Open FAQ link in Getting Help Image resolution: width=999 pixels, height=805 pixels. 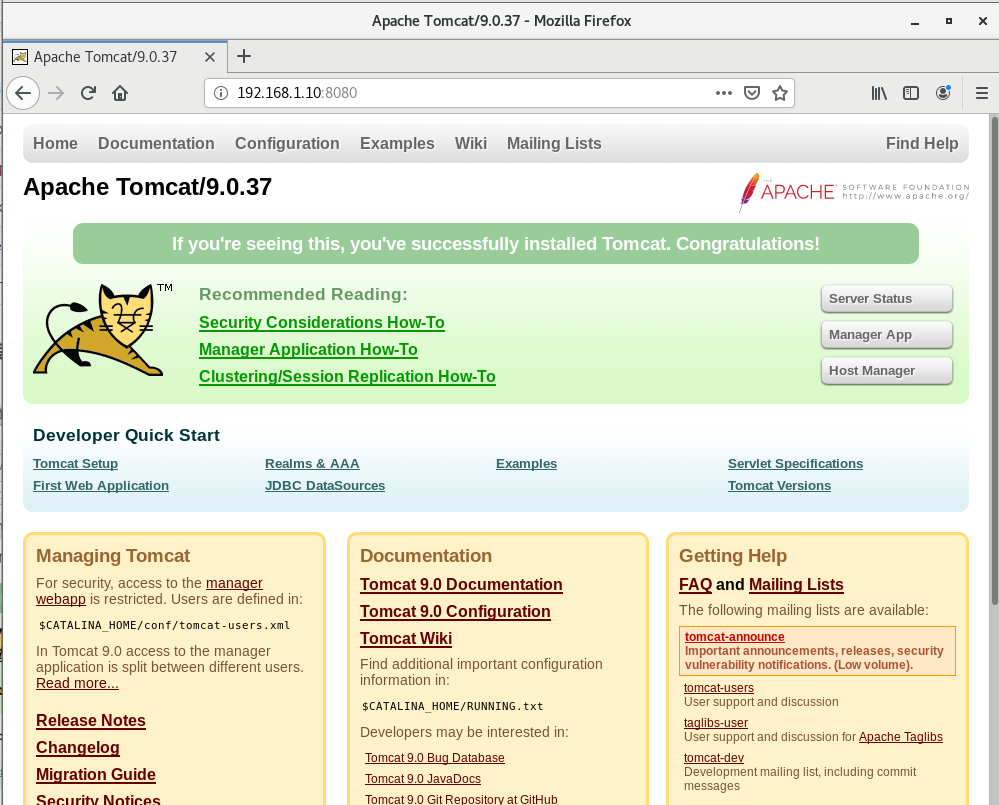pyautogui.click(x=695, y=585)
